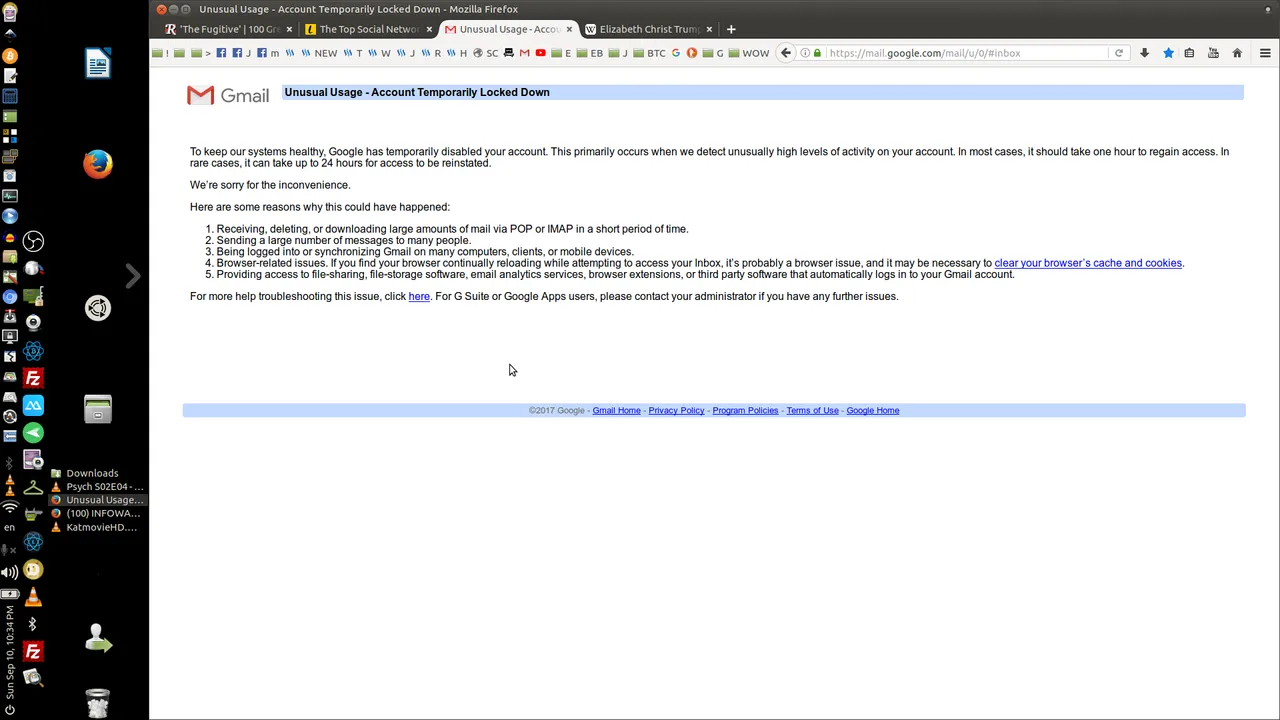Click the OBS Studio icon in the left panel
This screenshot has height=720, width=1280.
(x=33, y=241)
